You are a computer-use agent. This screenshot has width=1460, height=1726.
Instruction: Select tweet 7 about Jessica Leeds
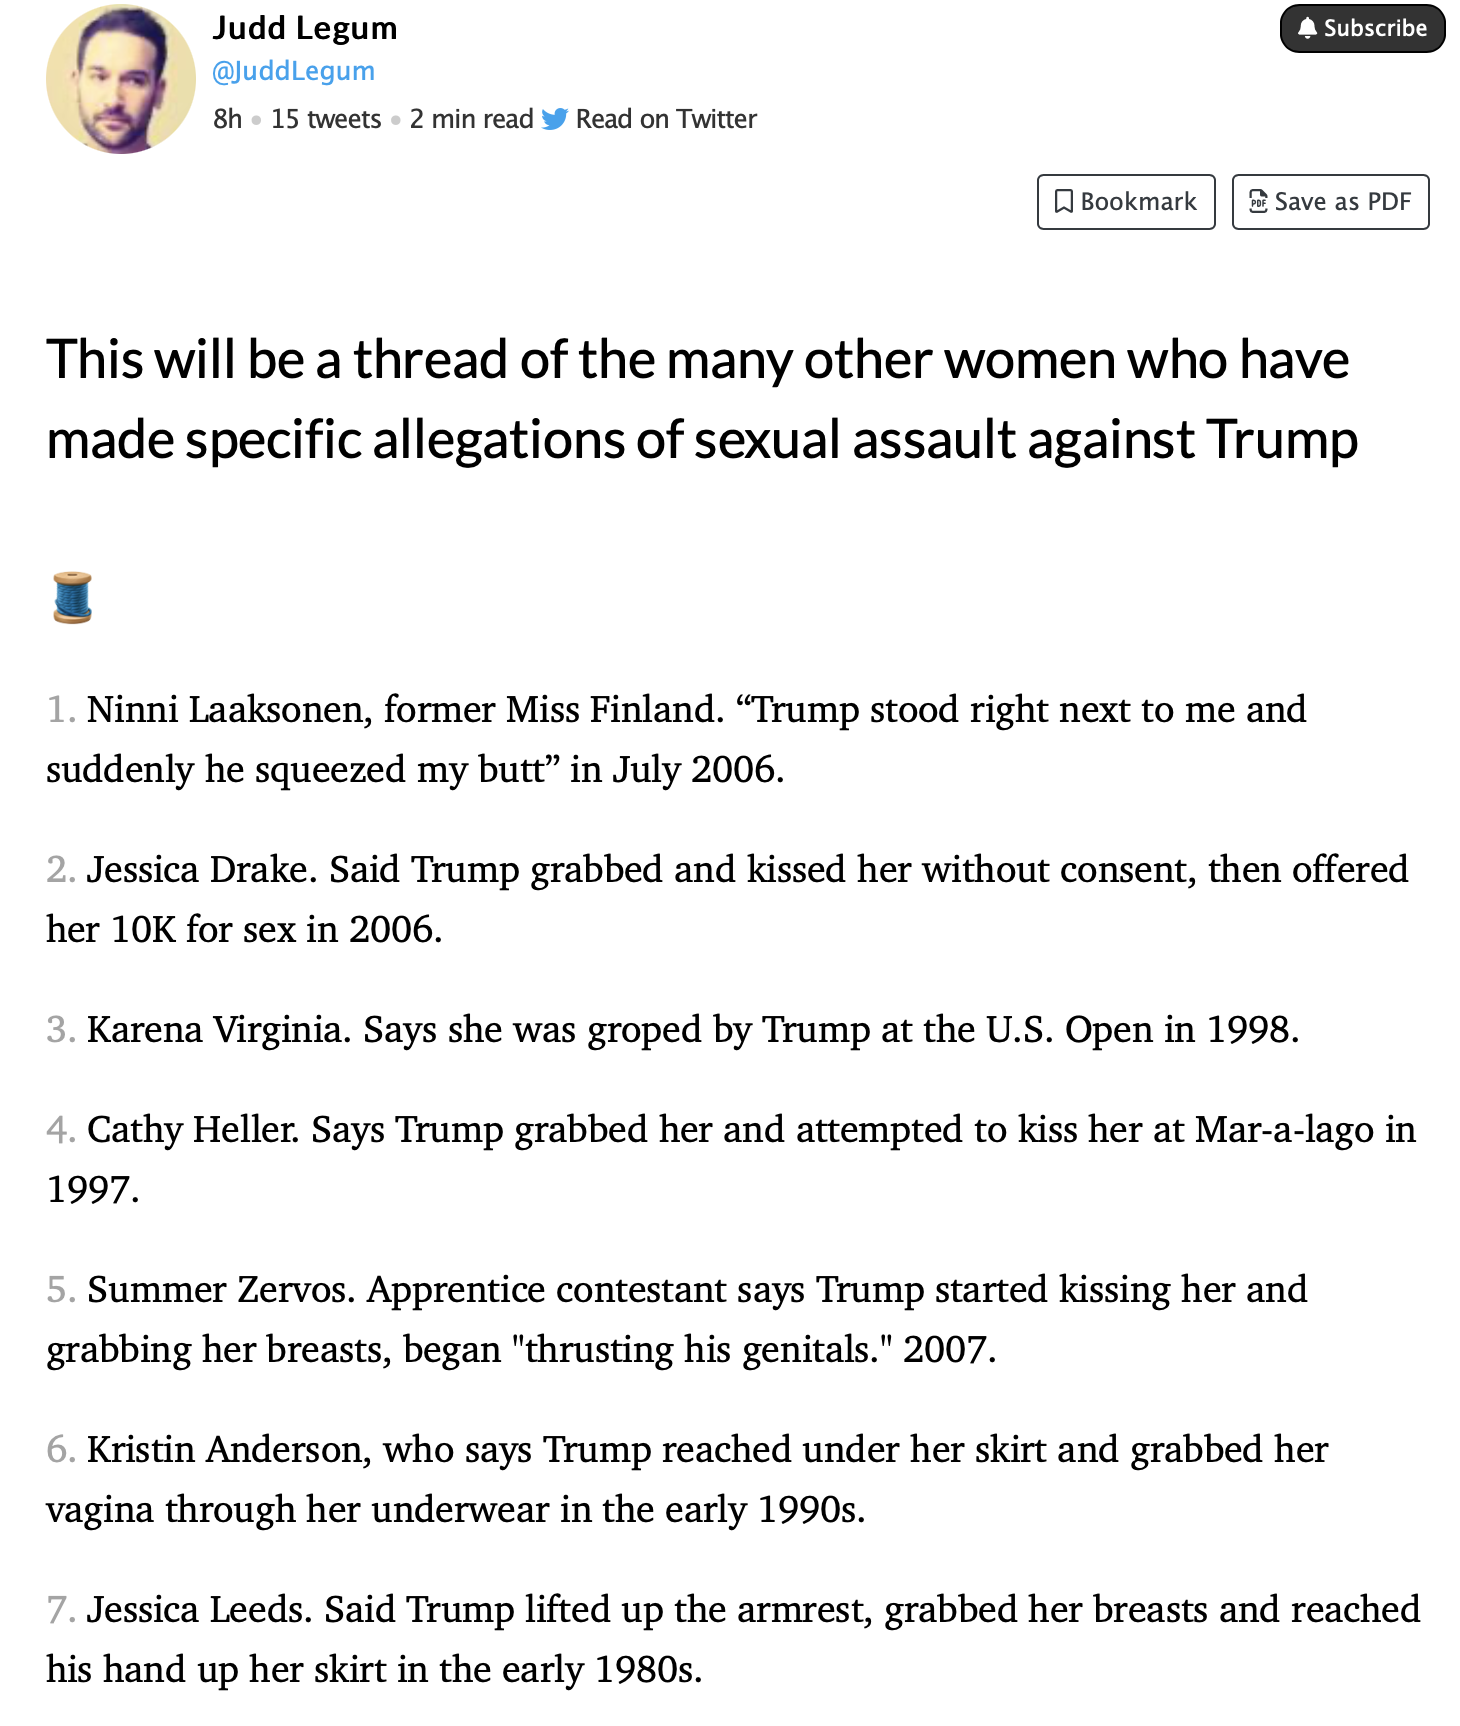(732, 1639)
